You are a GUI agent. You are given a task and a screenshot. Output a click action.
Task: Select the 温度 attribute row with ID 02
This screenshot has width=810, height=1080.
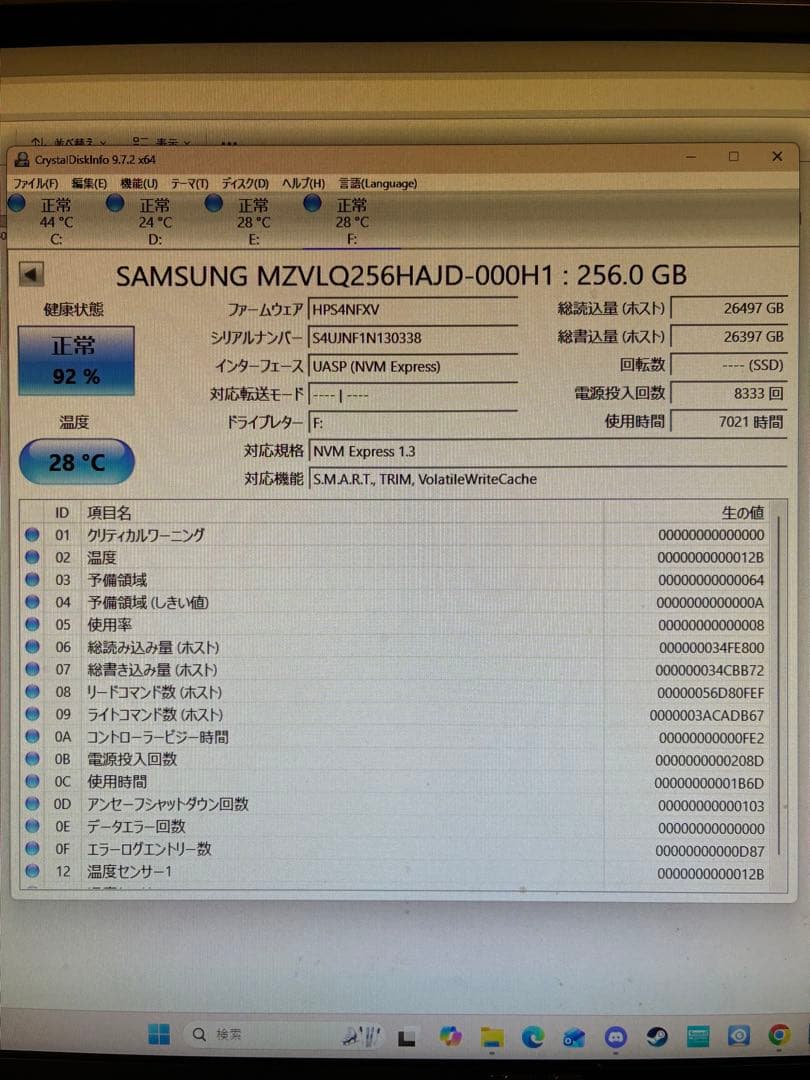click(397, 557)
